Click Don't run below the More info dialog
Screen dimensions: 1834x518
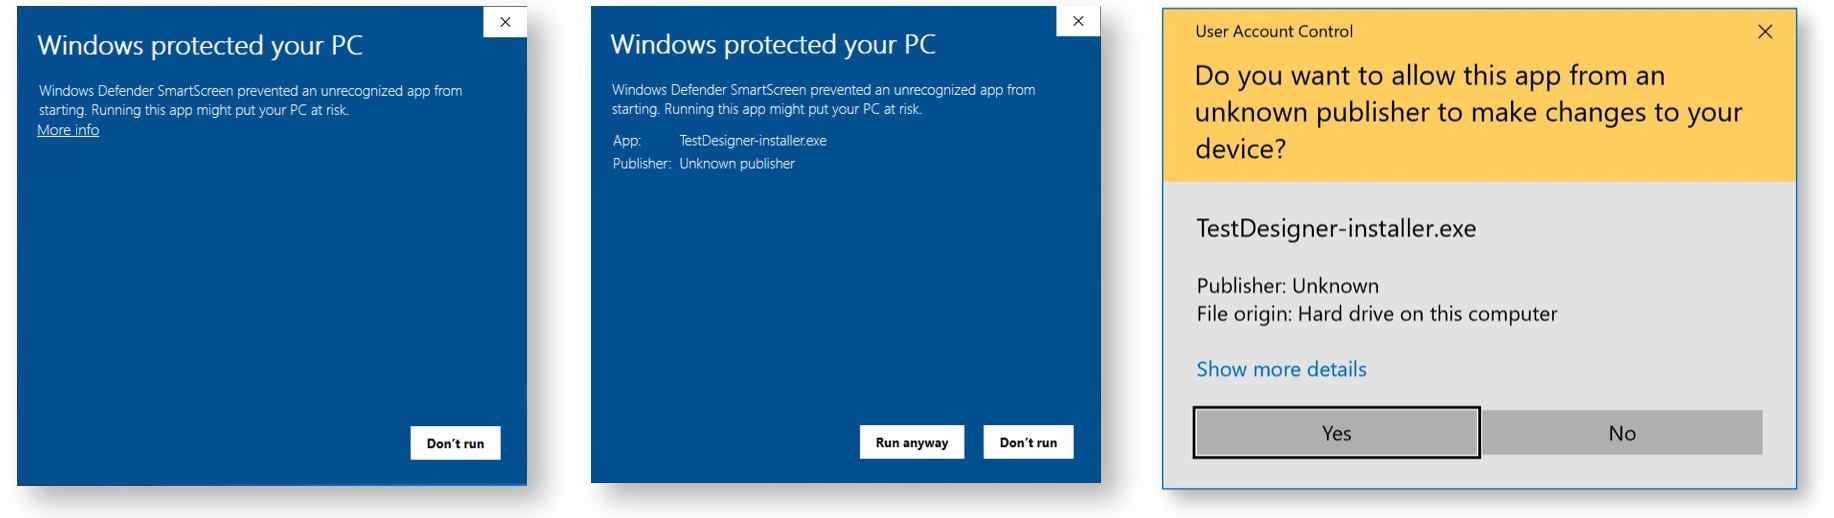coord(455,443)
